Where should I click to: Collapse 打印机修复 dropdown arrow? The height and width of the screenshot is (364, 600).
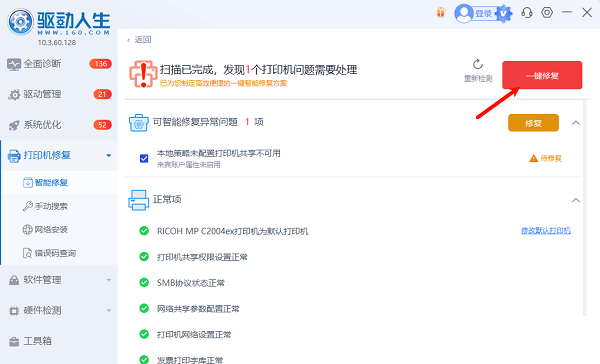(x=109, y=155)
